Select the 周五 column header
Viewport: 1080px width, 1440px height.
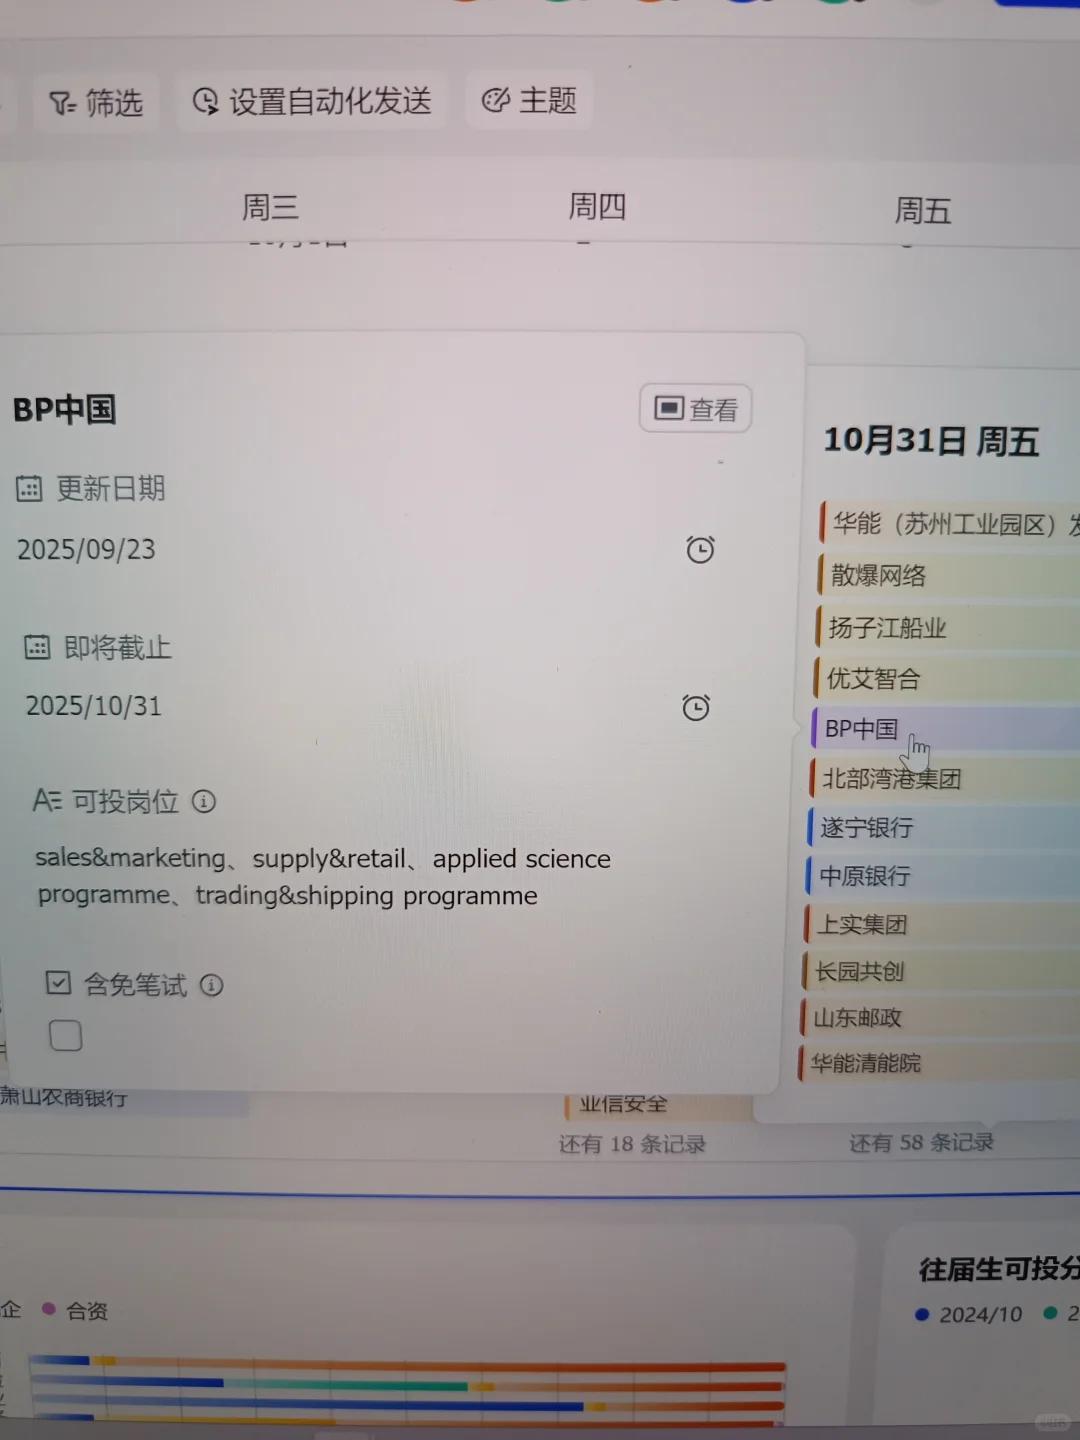tap(922, 210)
